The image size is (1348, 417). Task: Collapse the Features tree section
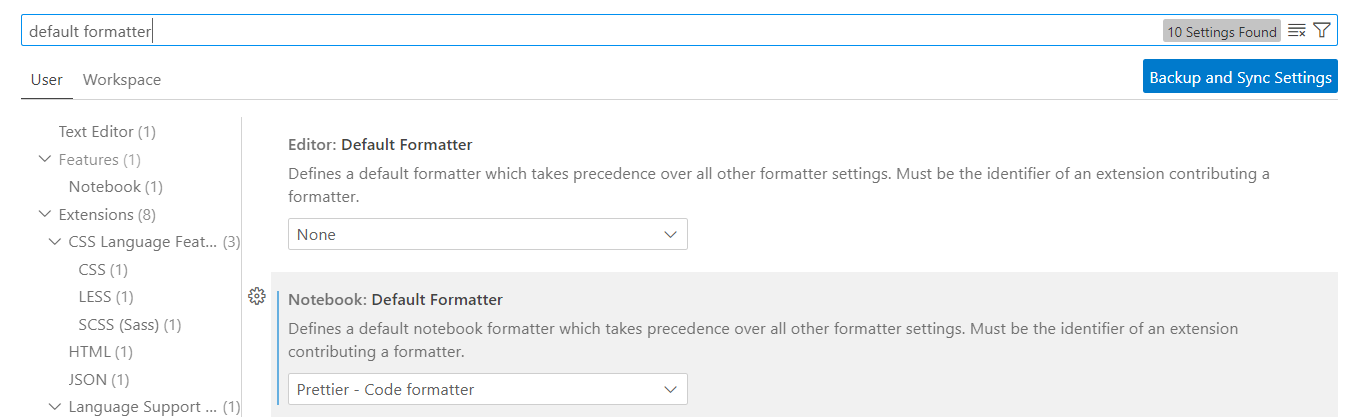pos(45,159)
